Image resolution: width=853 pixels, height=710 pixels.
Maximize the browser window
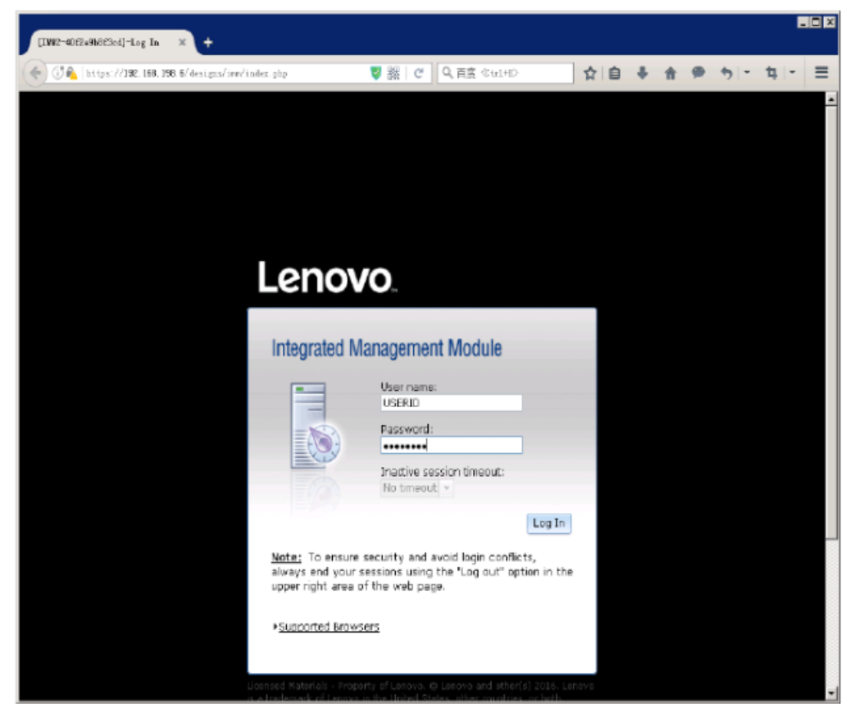pyautogui.click(x=816, y=22)
